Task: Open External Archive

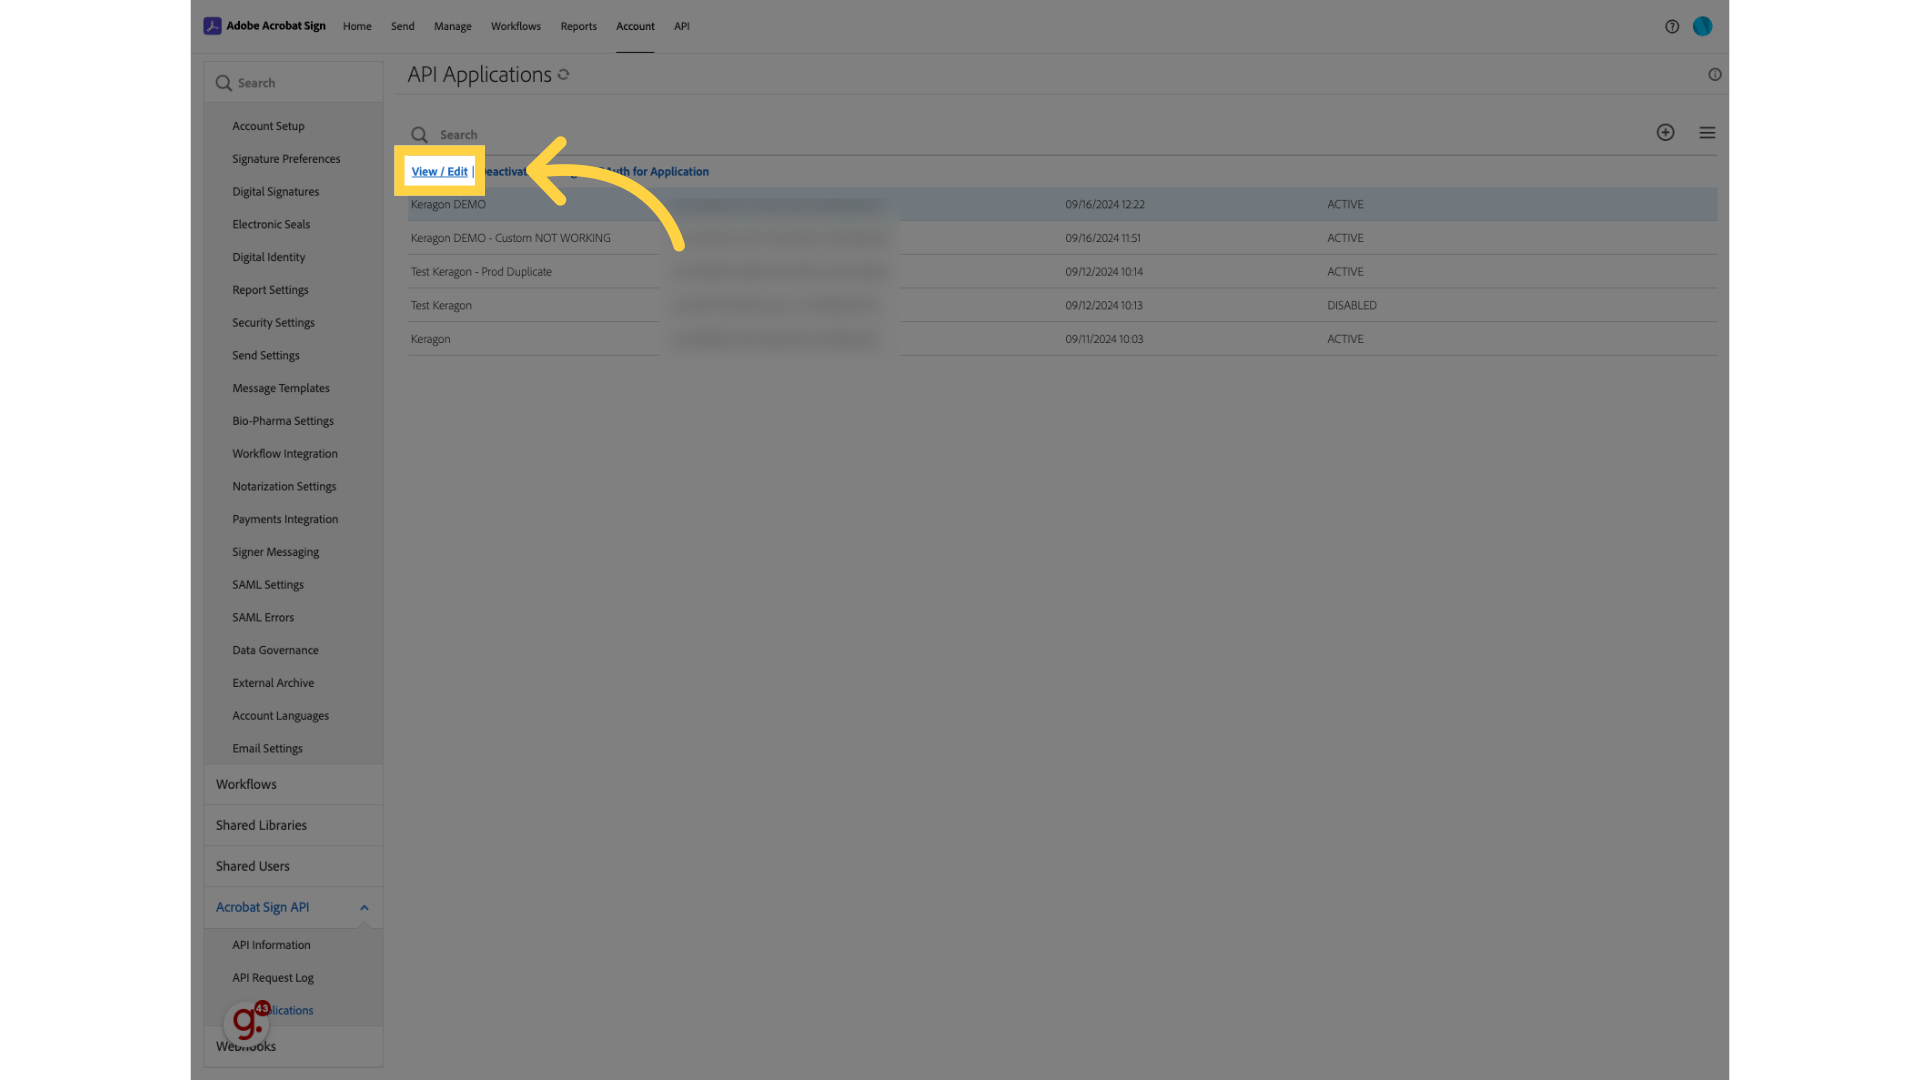Action: pyautogui.click(x=273, y=683)
